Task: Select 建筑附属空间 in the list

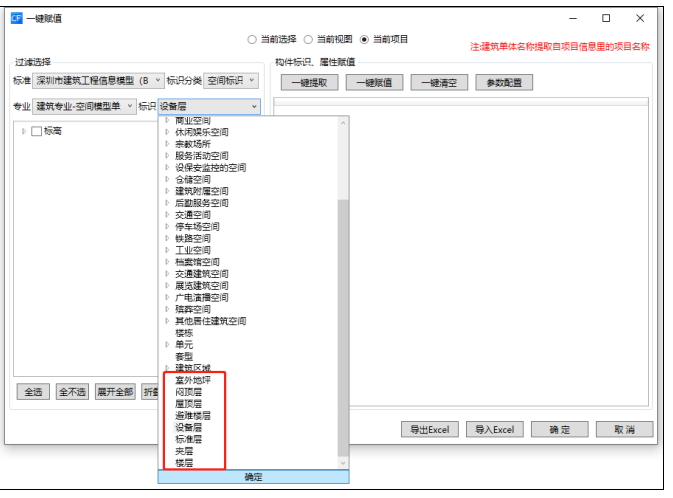Action: tap(201, 191)
